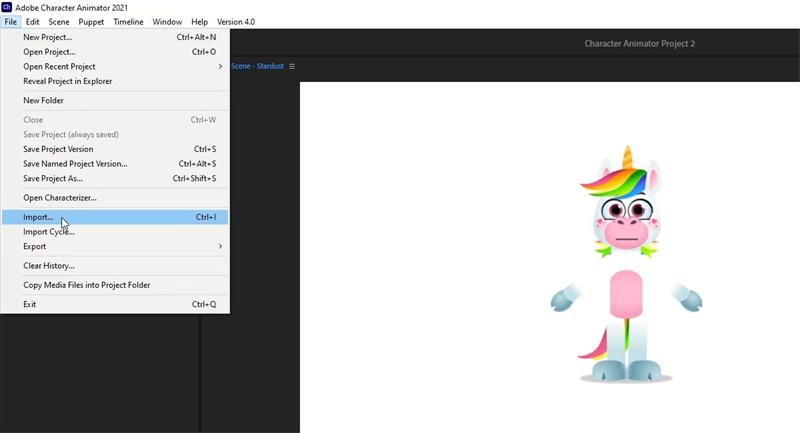Open the Puppet menu
This screenshot has height=433, width=800.
point(91,22)
